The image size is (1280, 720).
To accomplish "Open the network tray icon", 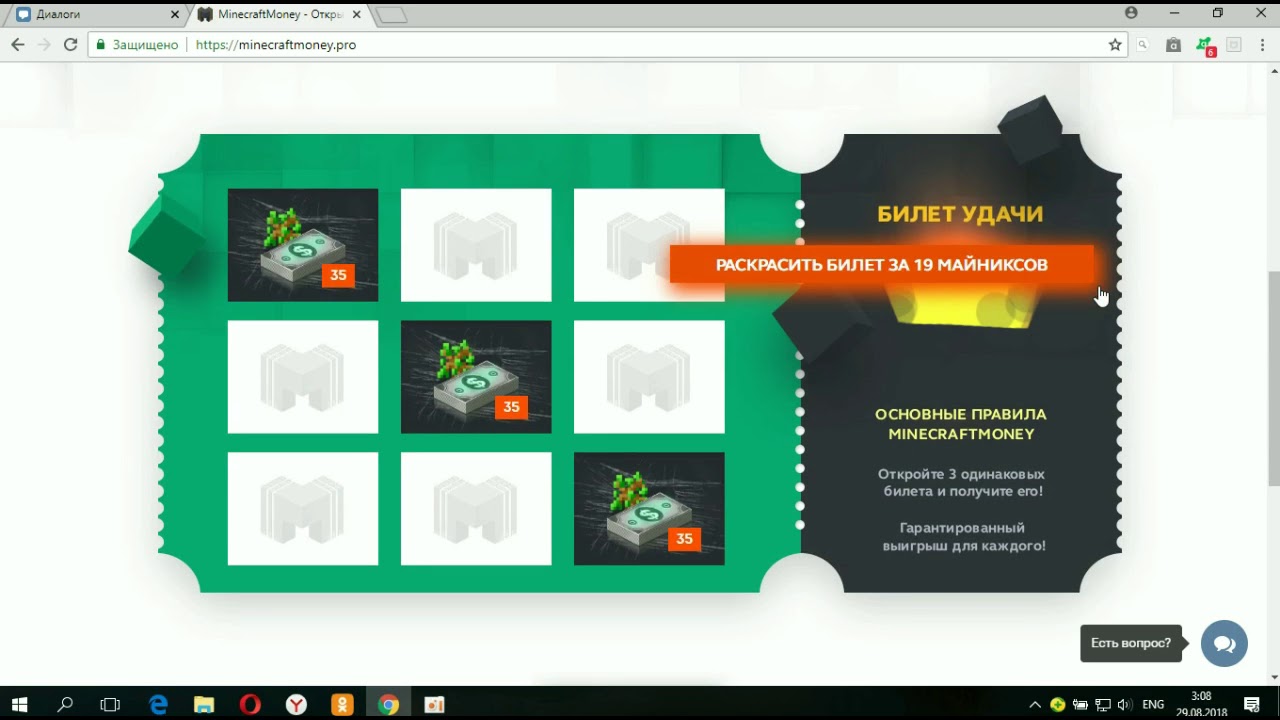I will point(1103,704).
